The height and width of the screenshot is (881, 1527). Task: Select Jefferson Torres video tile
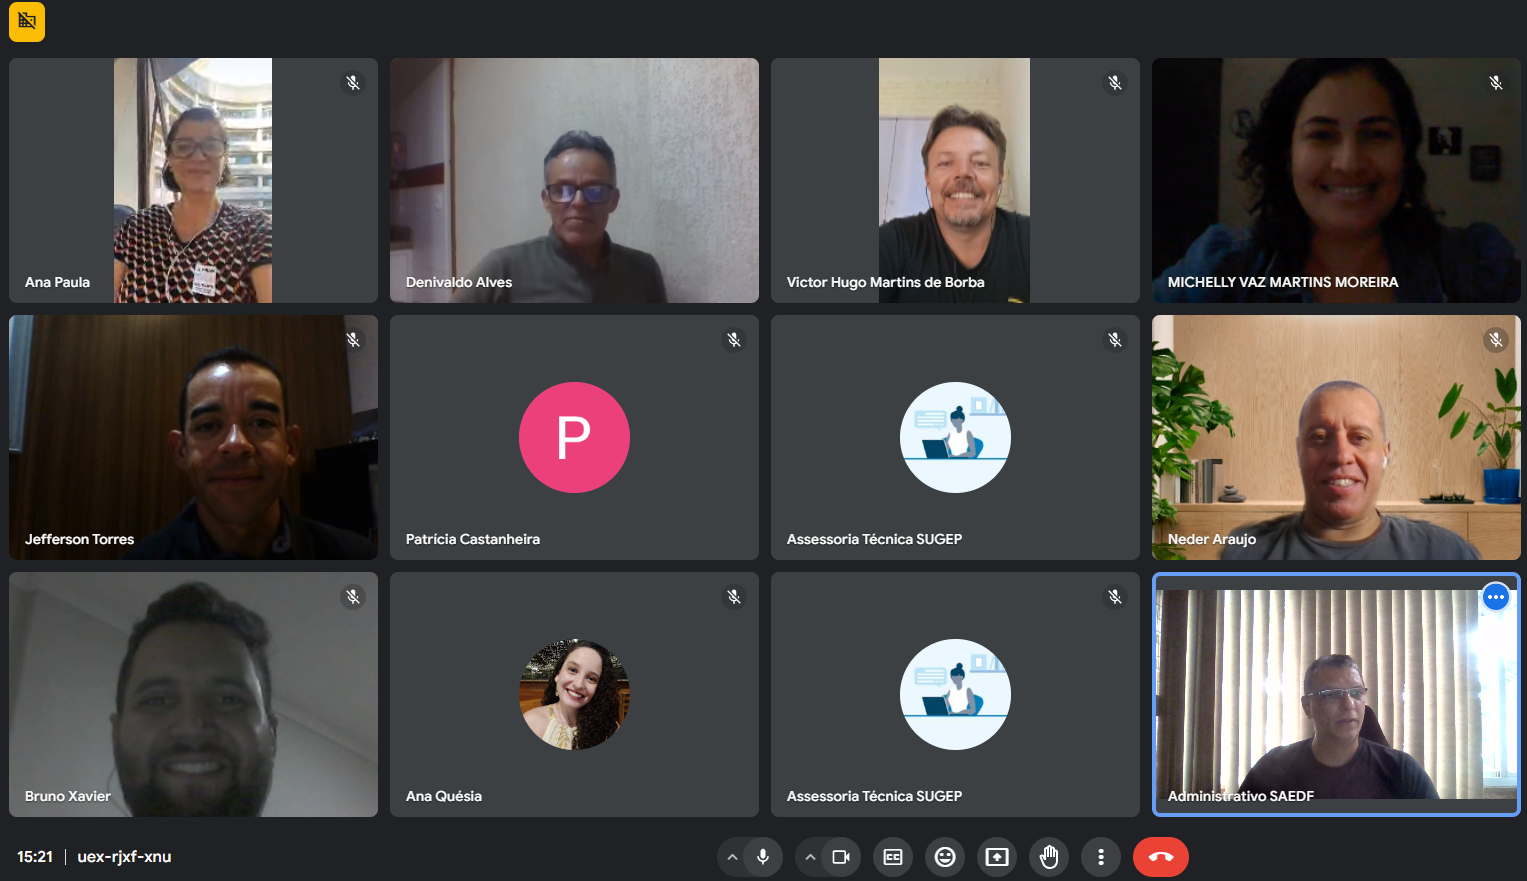point(193,437)
